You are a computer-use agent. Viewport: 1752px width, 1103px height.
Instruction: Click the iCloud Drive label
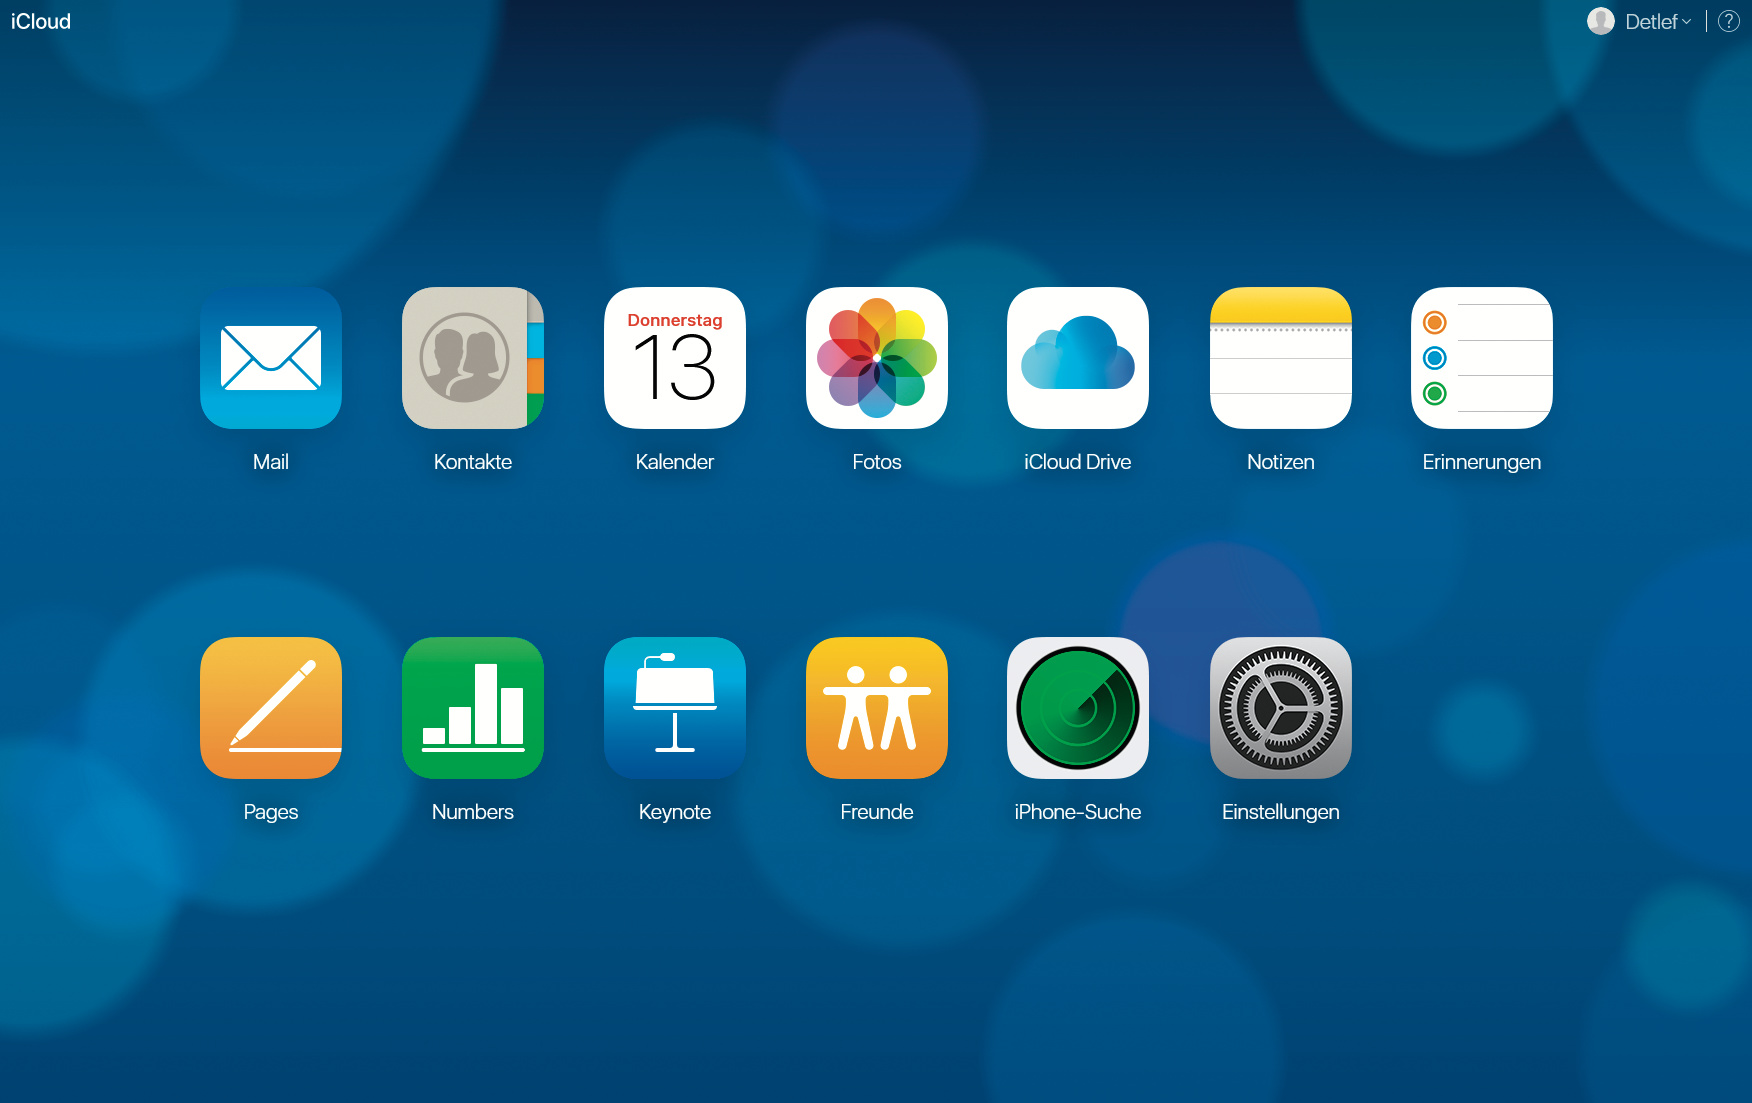(x=1078, y=462)
